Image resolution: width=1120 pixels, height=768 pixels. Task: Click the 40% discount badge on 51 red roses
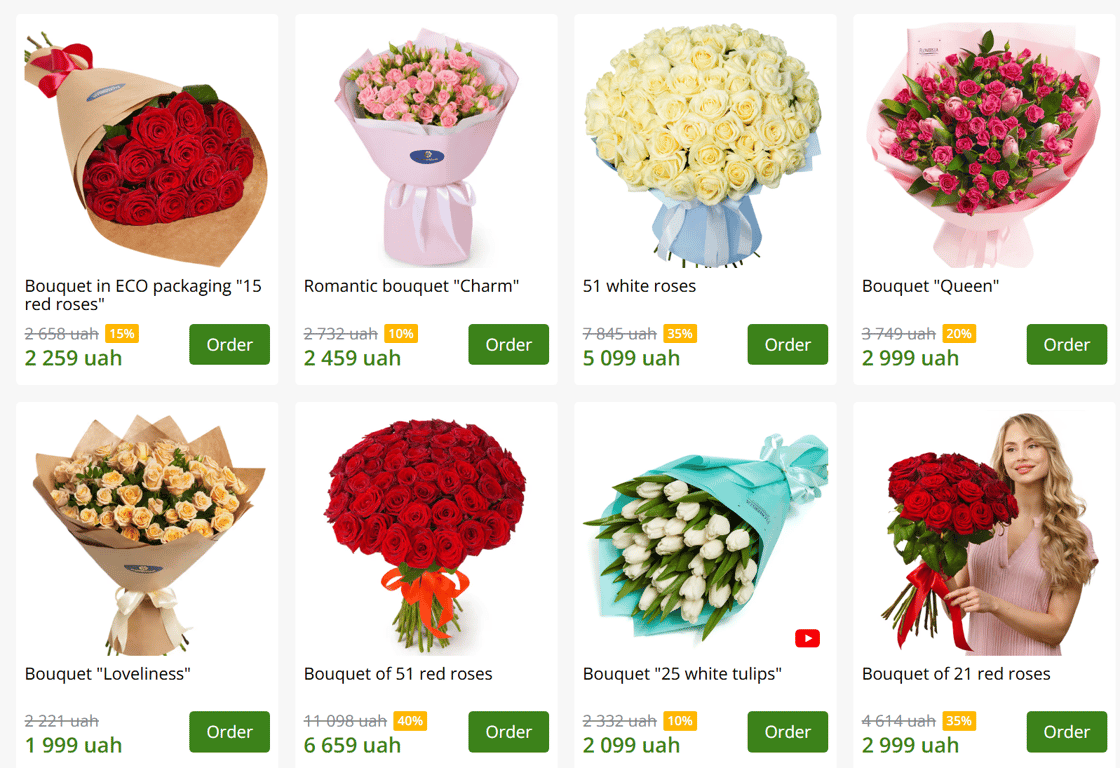tap(410, 721)
